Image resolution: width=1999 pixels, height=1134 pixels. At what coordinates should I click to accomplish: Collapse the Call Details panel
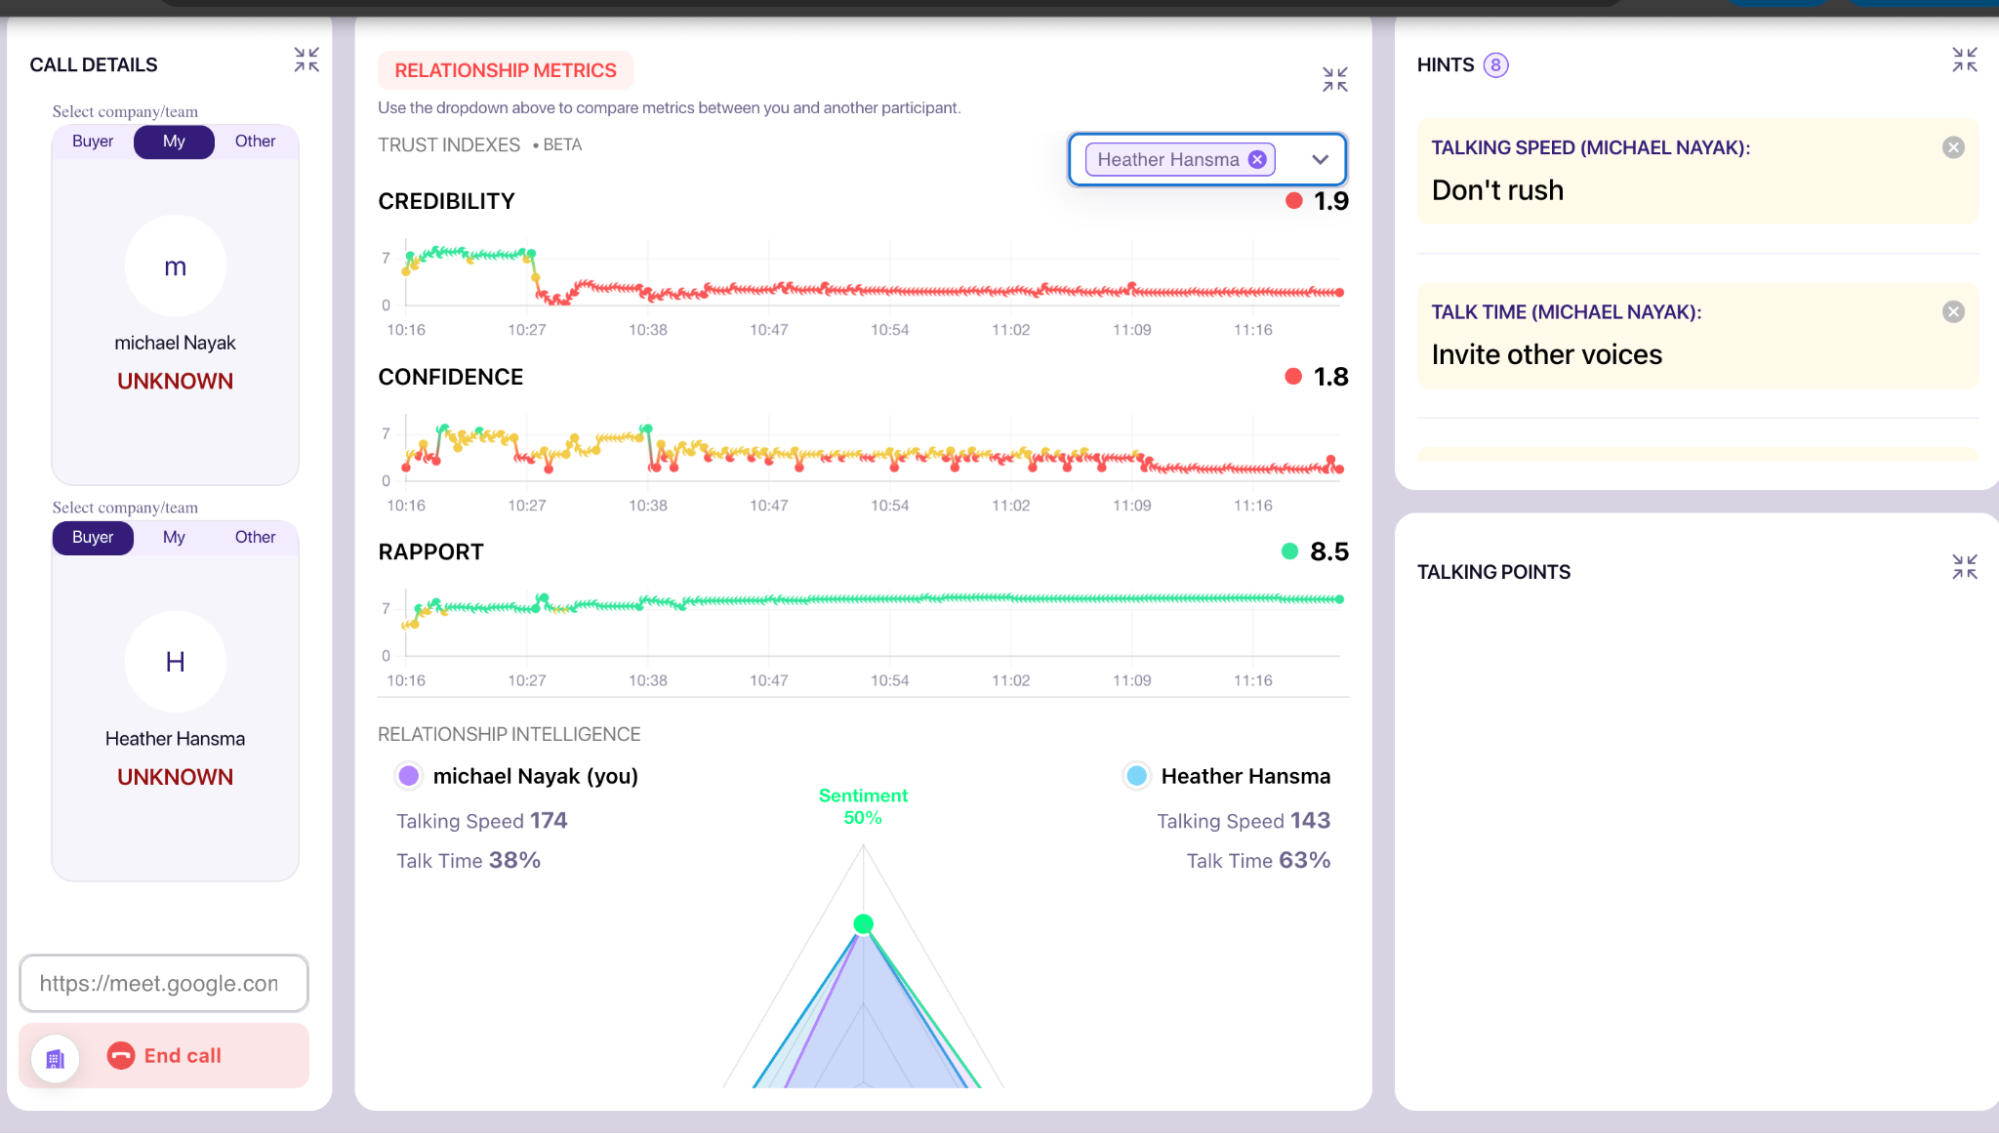[x=306, y=60]
